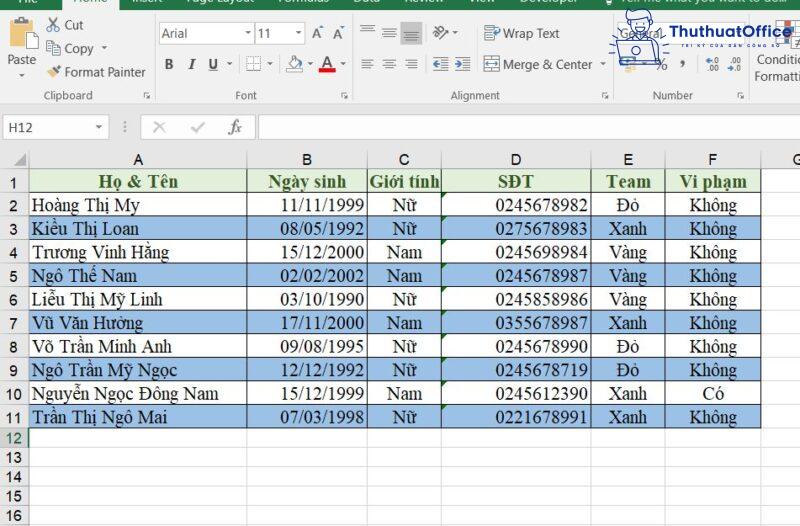Select row 5 header
The image size is (800, 526).
(x=14, y=276)
